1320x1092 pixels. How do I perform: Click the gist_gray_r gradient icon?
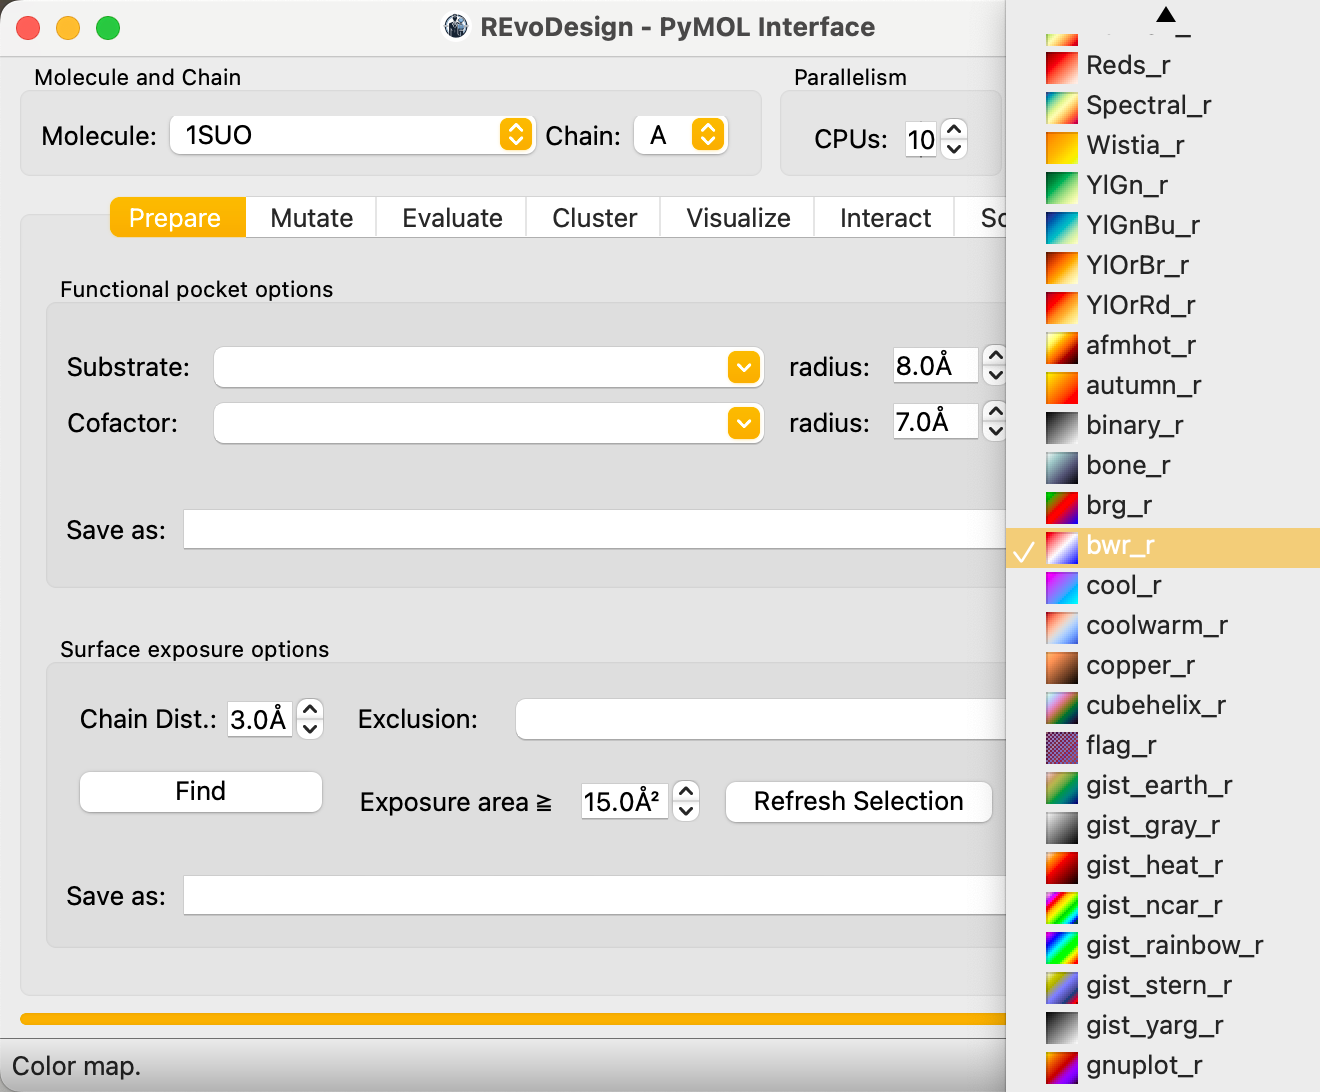1062,827
